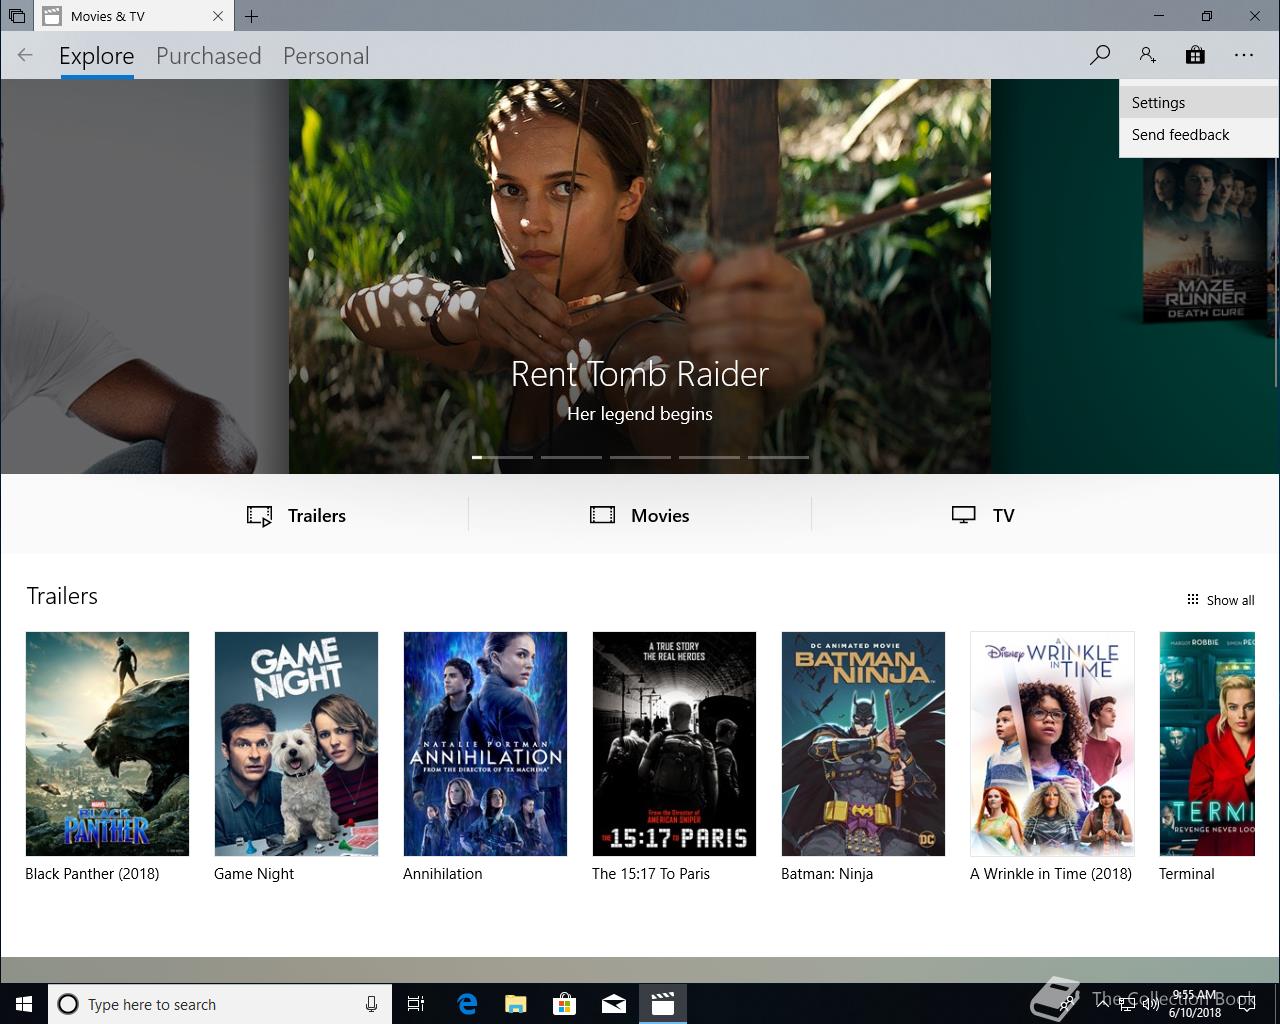Open Terminal movie poster thumbnail
The width and height of the screenshot is (1280, 1024).
1207,744
